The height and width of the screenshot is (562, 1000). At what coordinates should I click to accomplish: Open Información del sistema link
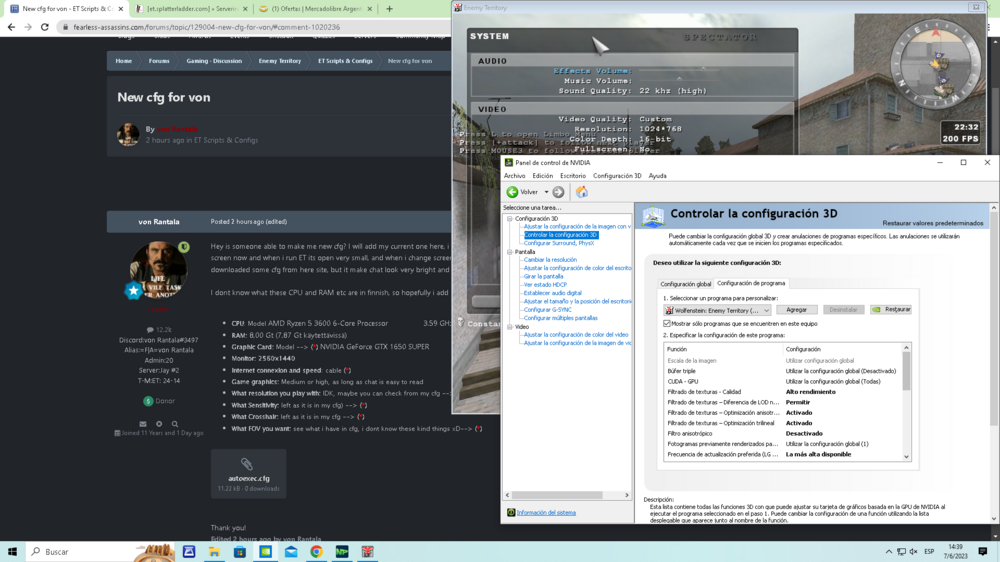point(546,513)
